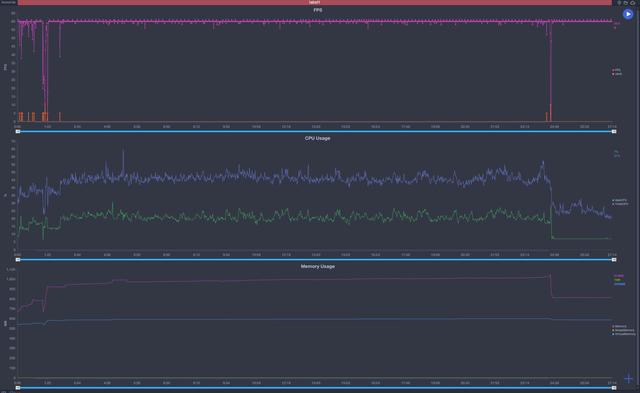Click left handle of CPU Usage range slider
The height and width of the screenshot is (393, 640).
point(18,260)
